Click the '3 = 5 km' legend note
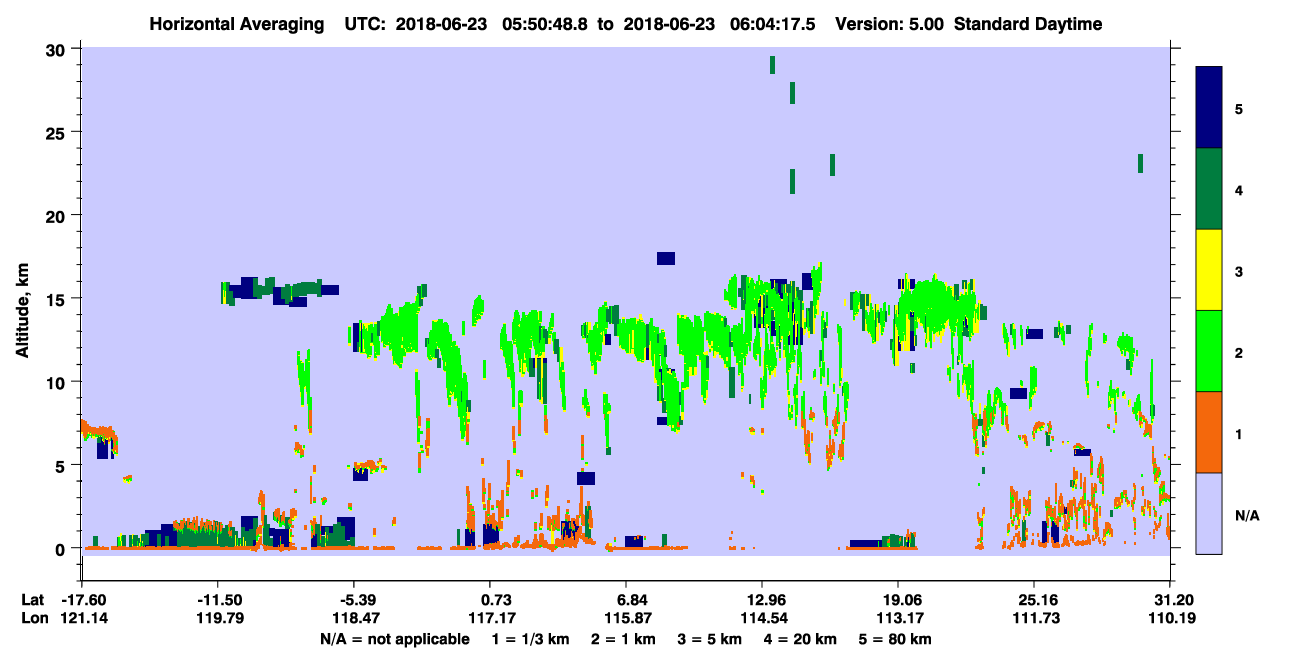The height and width of the screenshot is (667, 1300). [x=709, y=639]
